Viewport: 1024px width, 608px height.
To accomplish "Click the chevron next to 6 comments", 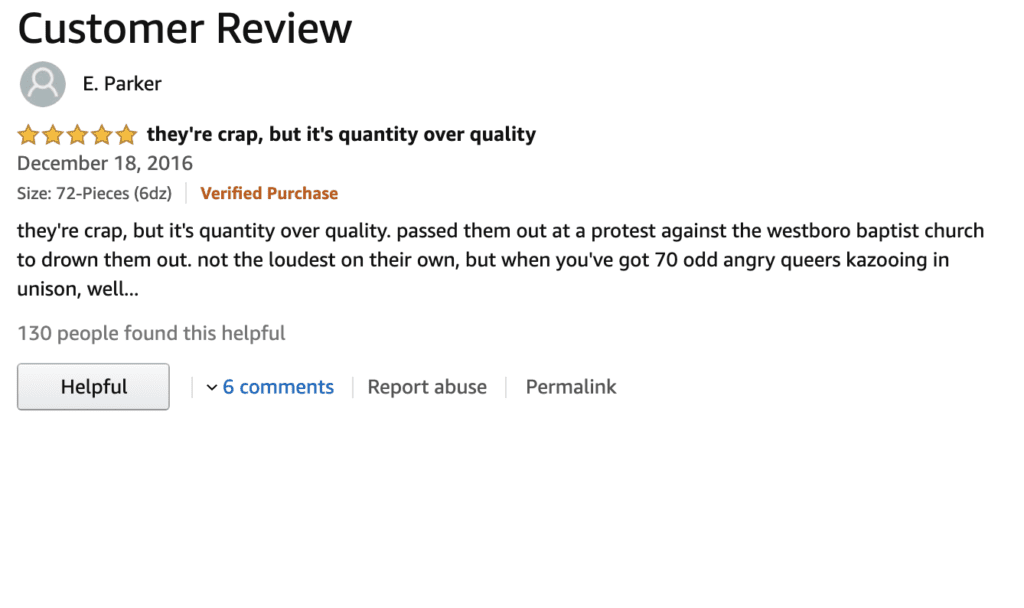I will point(211,387).
